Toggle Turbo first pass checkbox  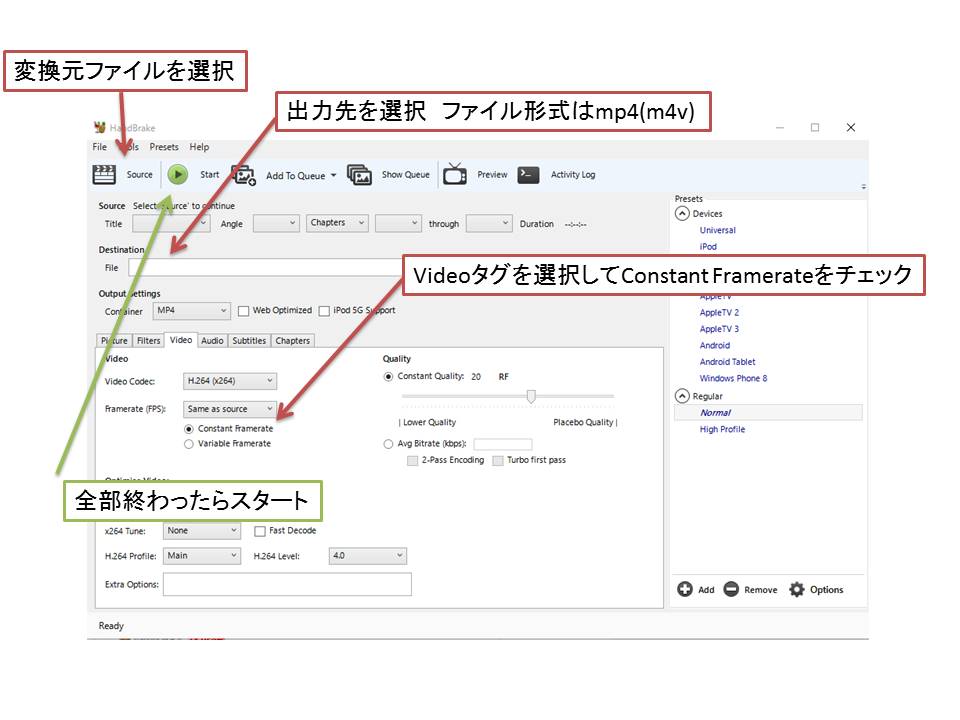click(x=498, y=460)
